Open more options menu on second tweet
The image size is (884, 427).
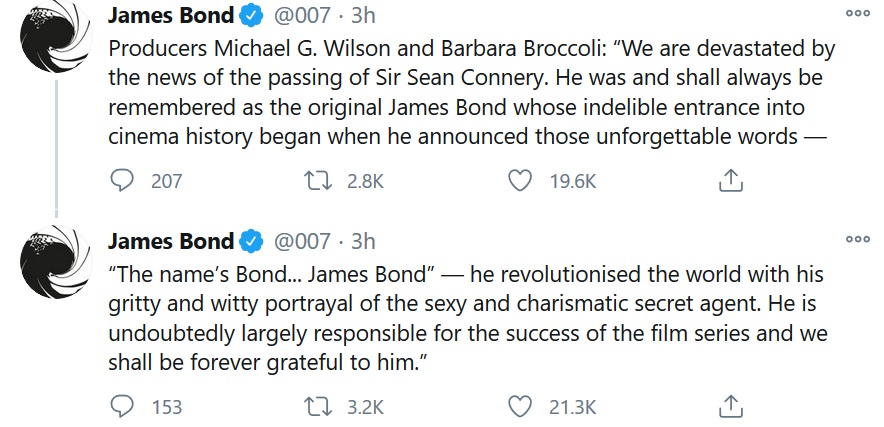point(858,239)
